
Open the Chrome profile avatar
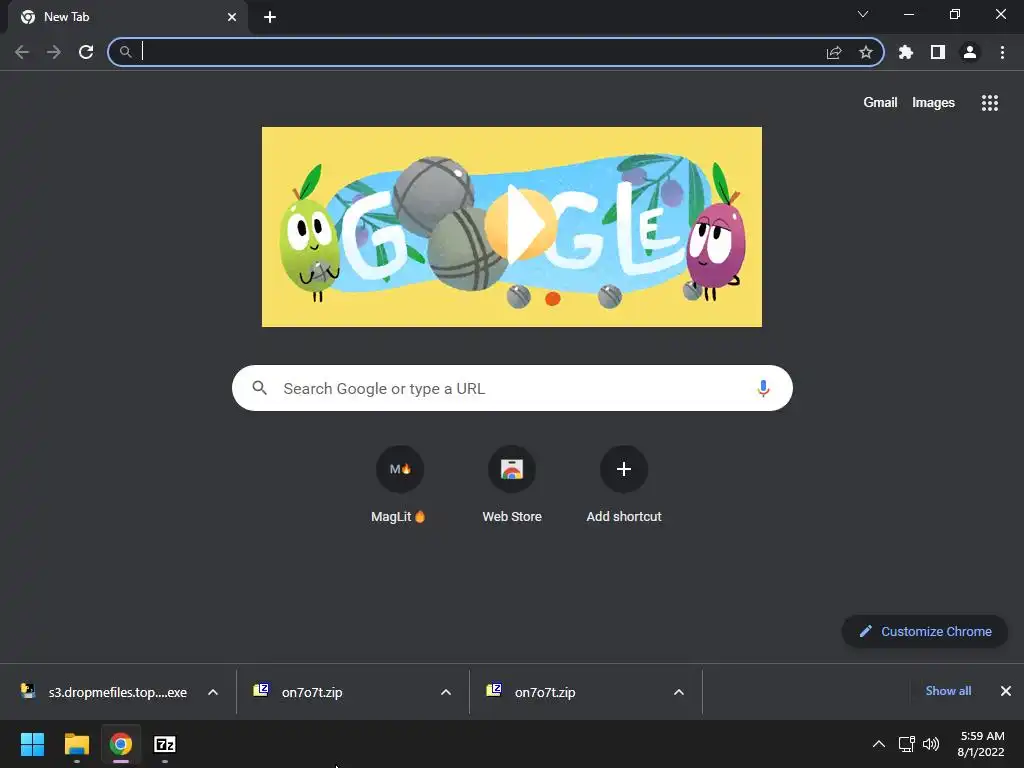970,52
